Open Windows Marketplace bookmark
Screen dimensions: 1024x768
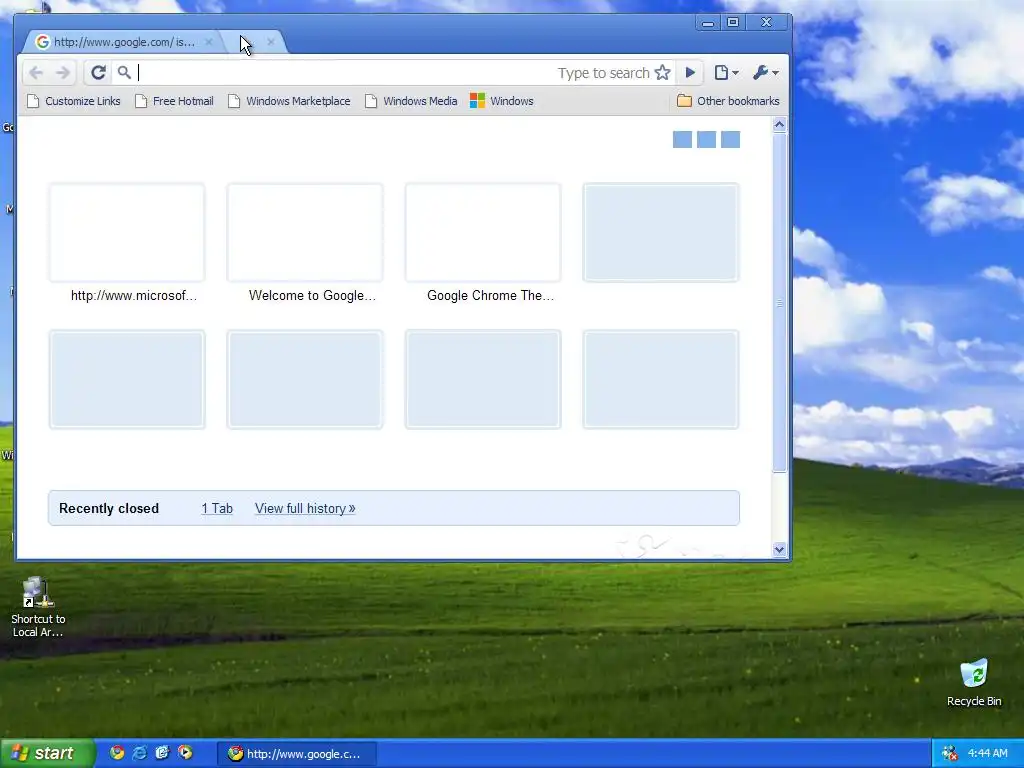[289, 101]
